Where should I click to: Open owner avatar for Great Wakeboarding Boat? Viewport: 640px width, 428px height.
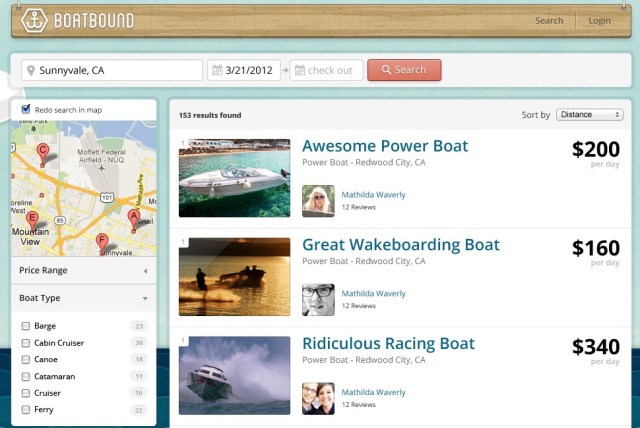pos(318,300)
